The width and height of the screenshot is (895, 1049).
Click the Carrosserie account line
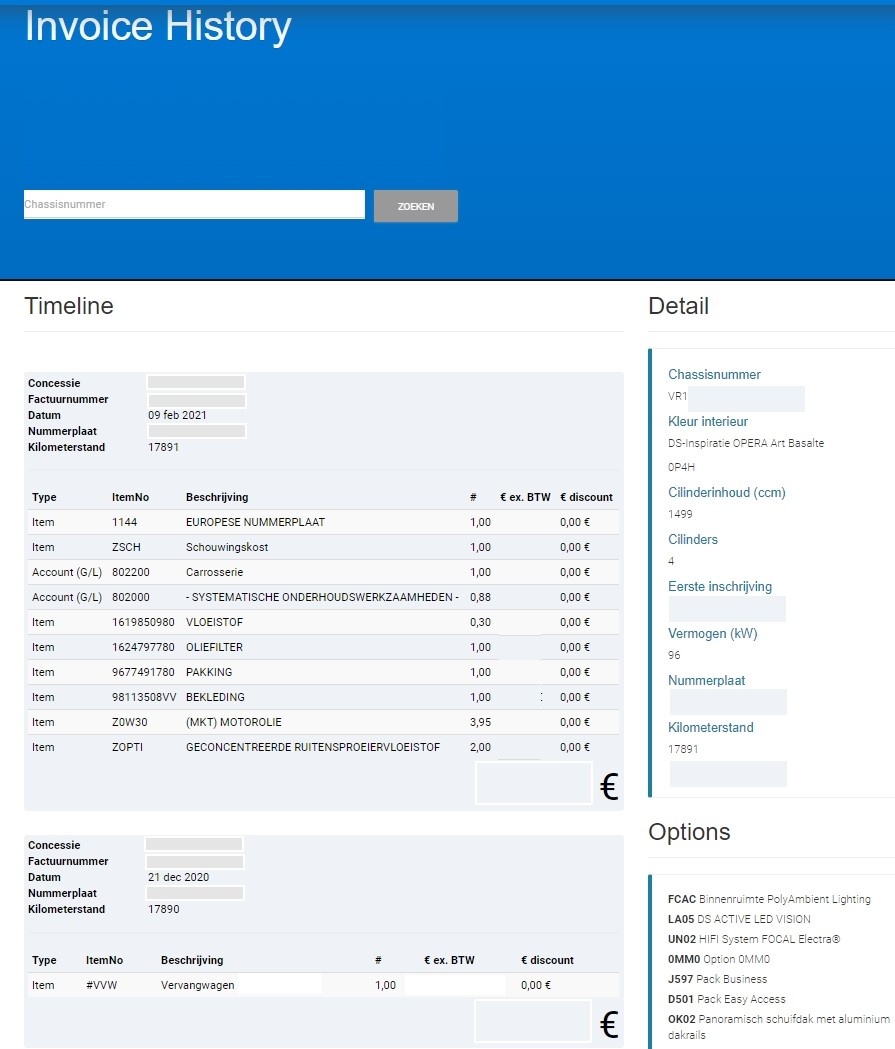click(x=215, y=572)
